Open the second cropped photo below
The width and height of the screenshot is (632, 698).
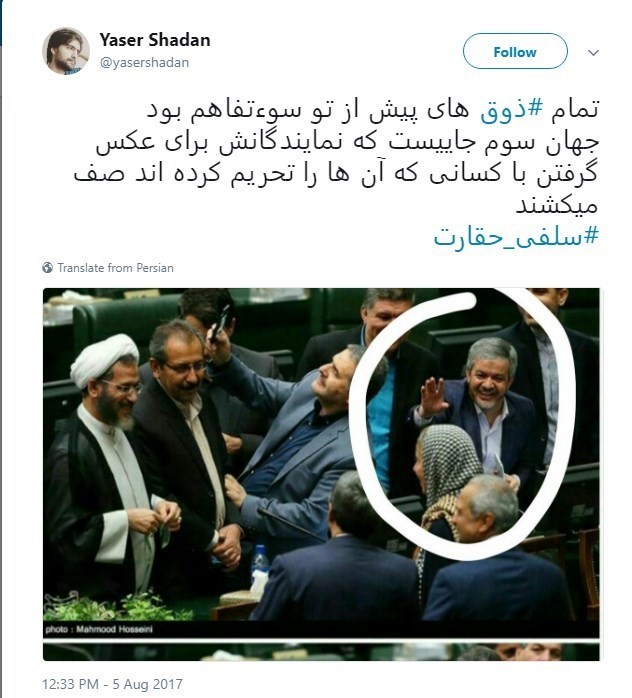click(x=321, y=652)
